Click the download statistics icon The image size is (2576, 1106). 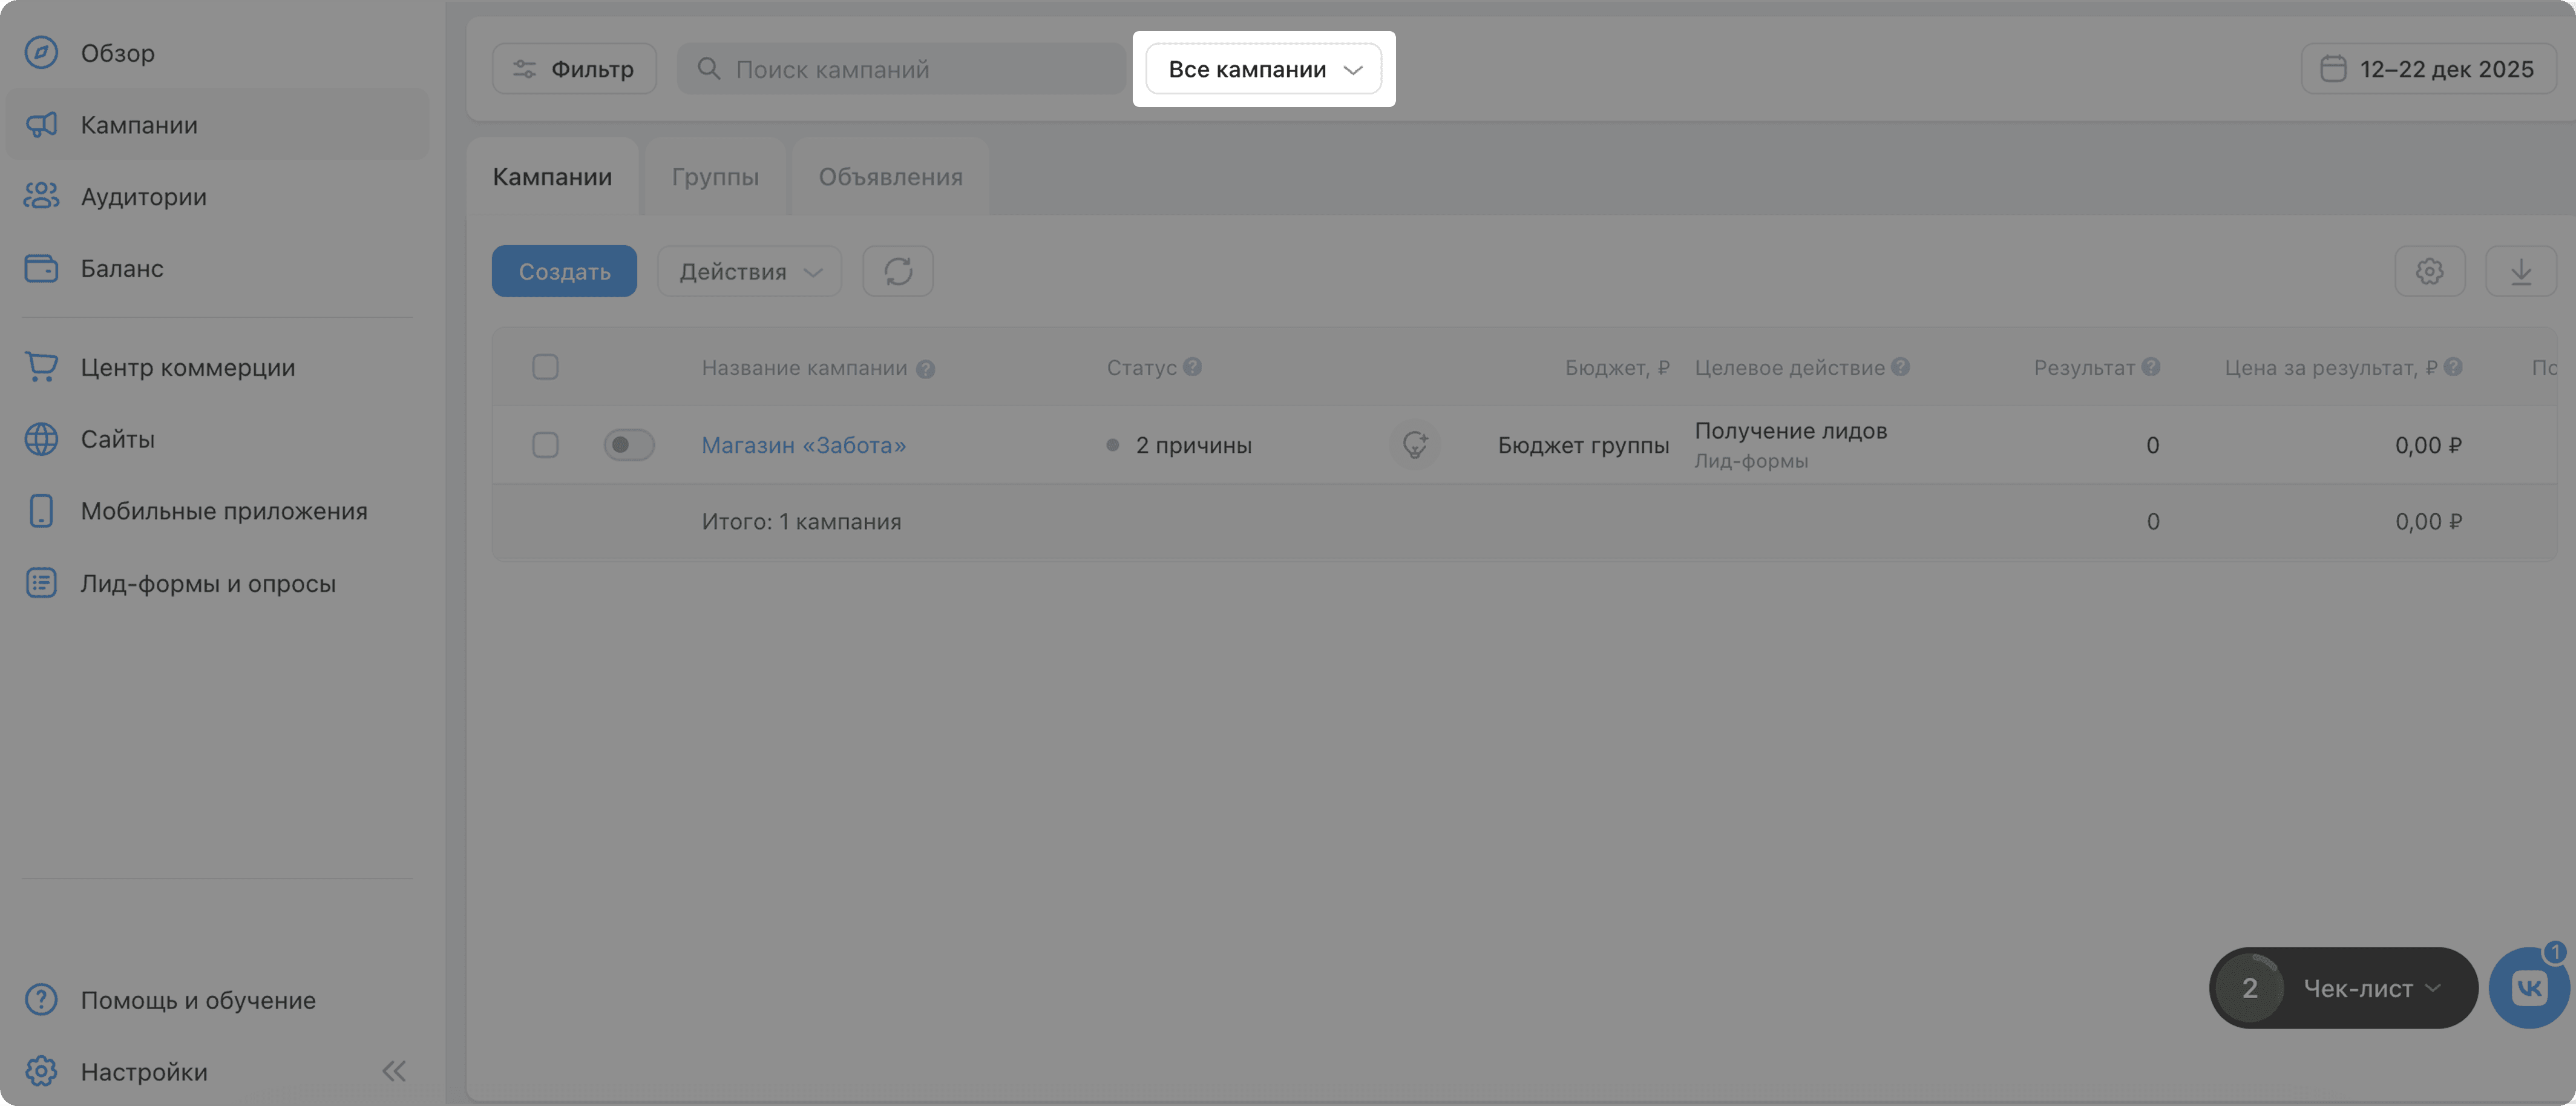click(x=2520, y=271)
